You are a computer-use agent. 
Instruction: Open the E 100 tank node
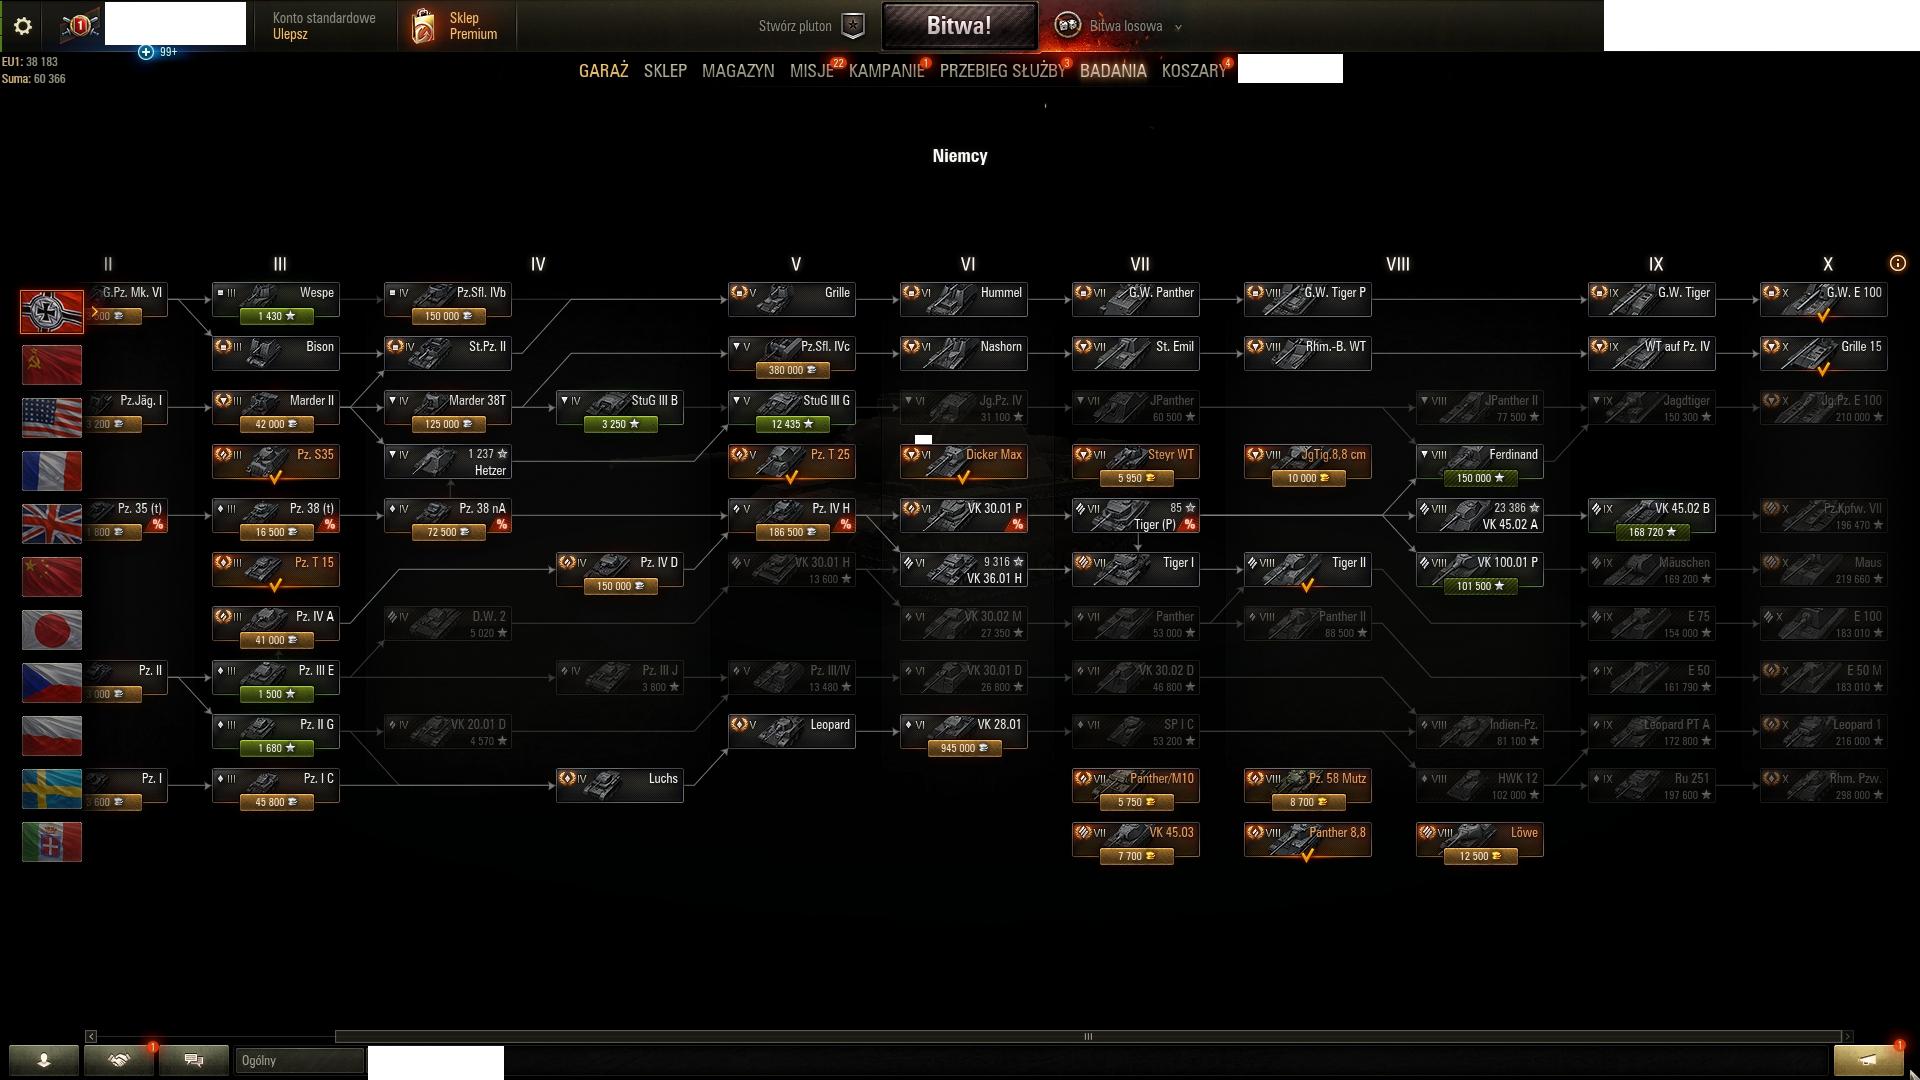pos(1824,624)
